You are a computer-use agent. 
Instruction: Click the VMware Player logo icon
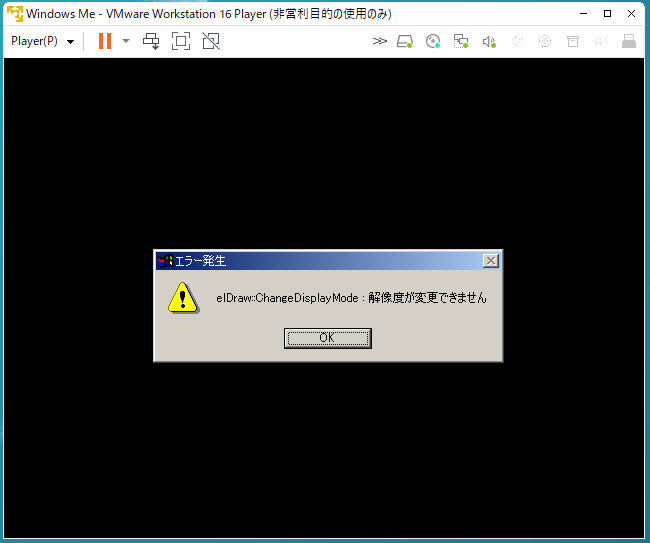[x=15, y=14]
